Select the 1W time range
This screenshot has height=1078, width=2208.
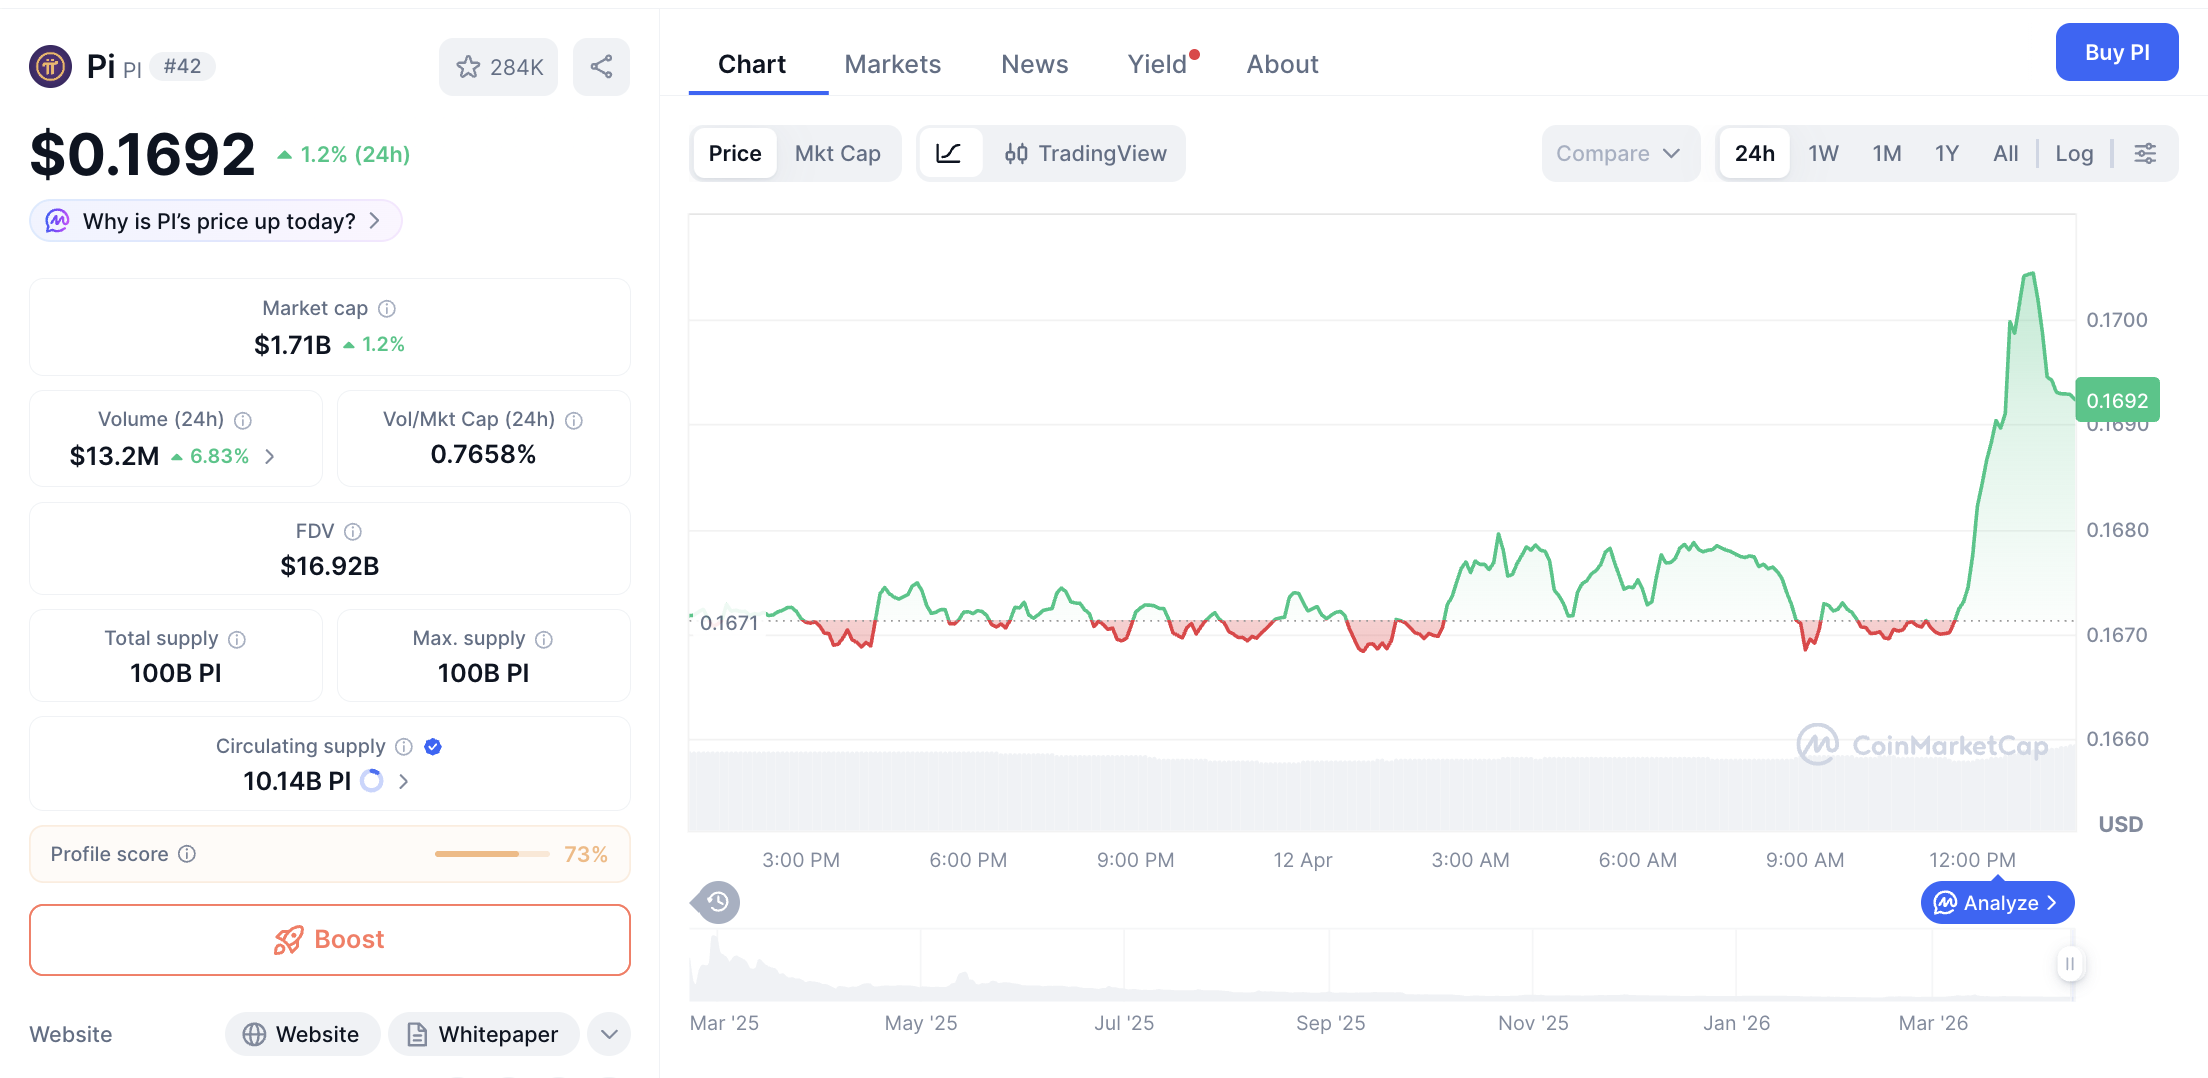click(1823, 153)
